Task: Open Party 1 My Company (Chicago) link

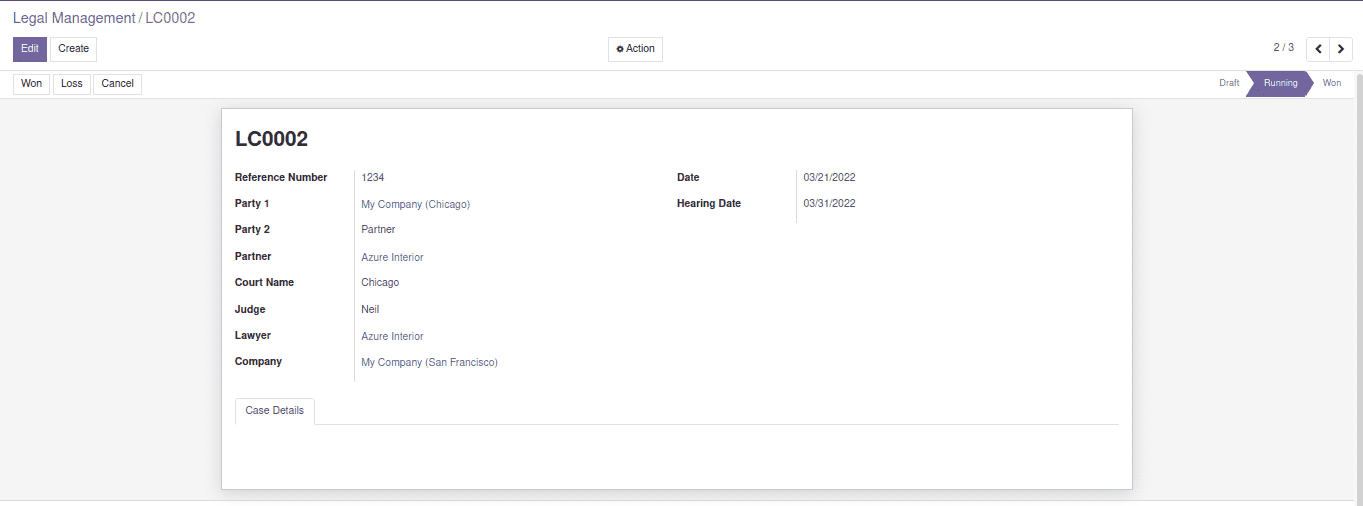Action: [415, 204]
